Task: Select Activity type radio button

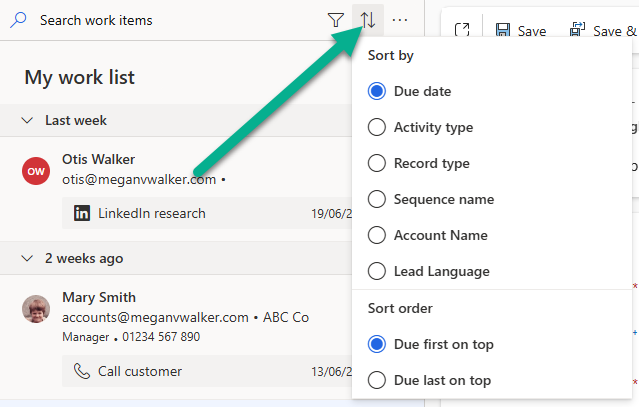Action: coord(377,127)
